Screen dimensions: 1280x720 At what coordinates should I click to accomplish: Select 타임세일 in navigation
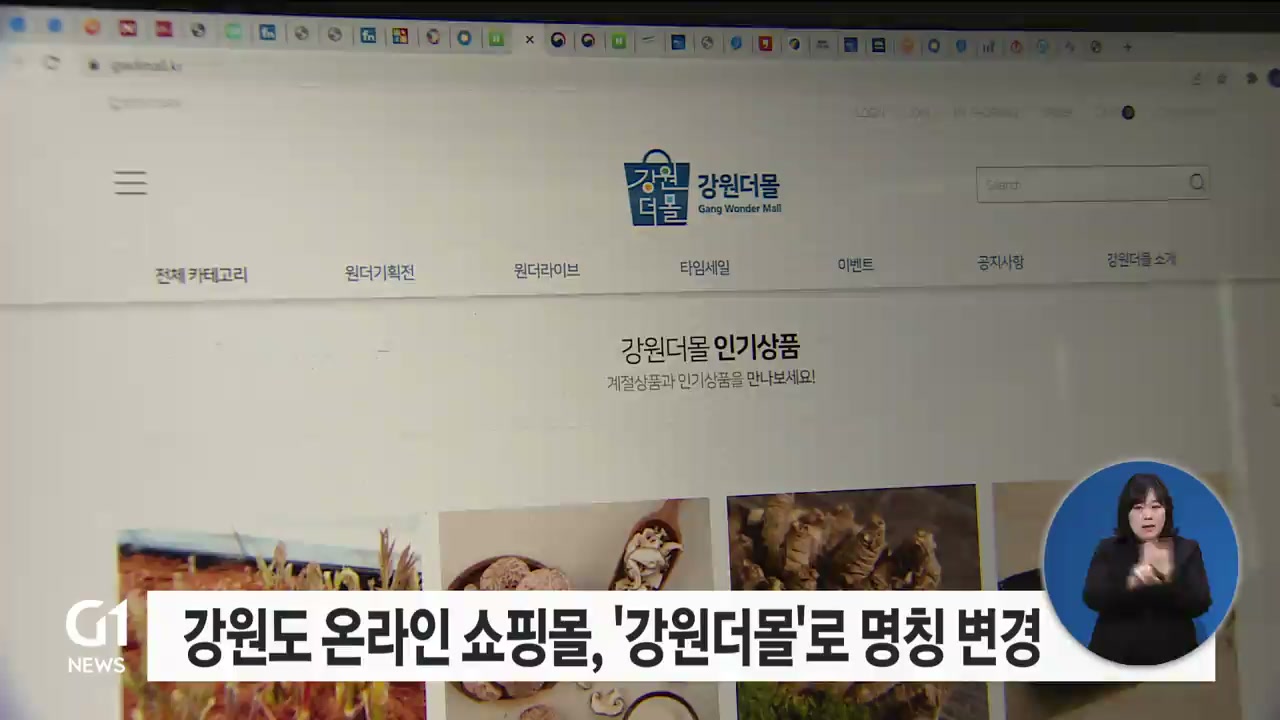pyautogui.click(x=704, y=267)
